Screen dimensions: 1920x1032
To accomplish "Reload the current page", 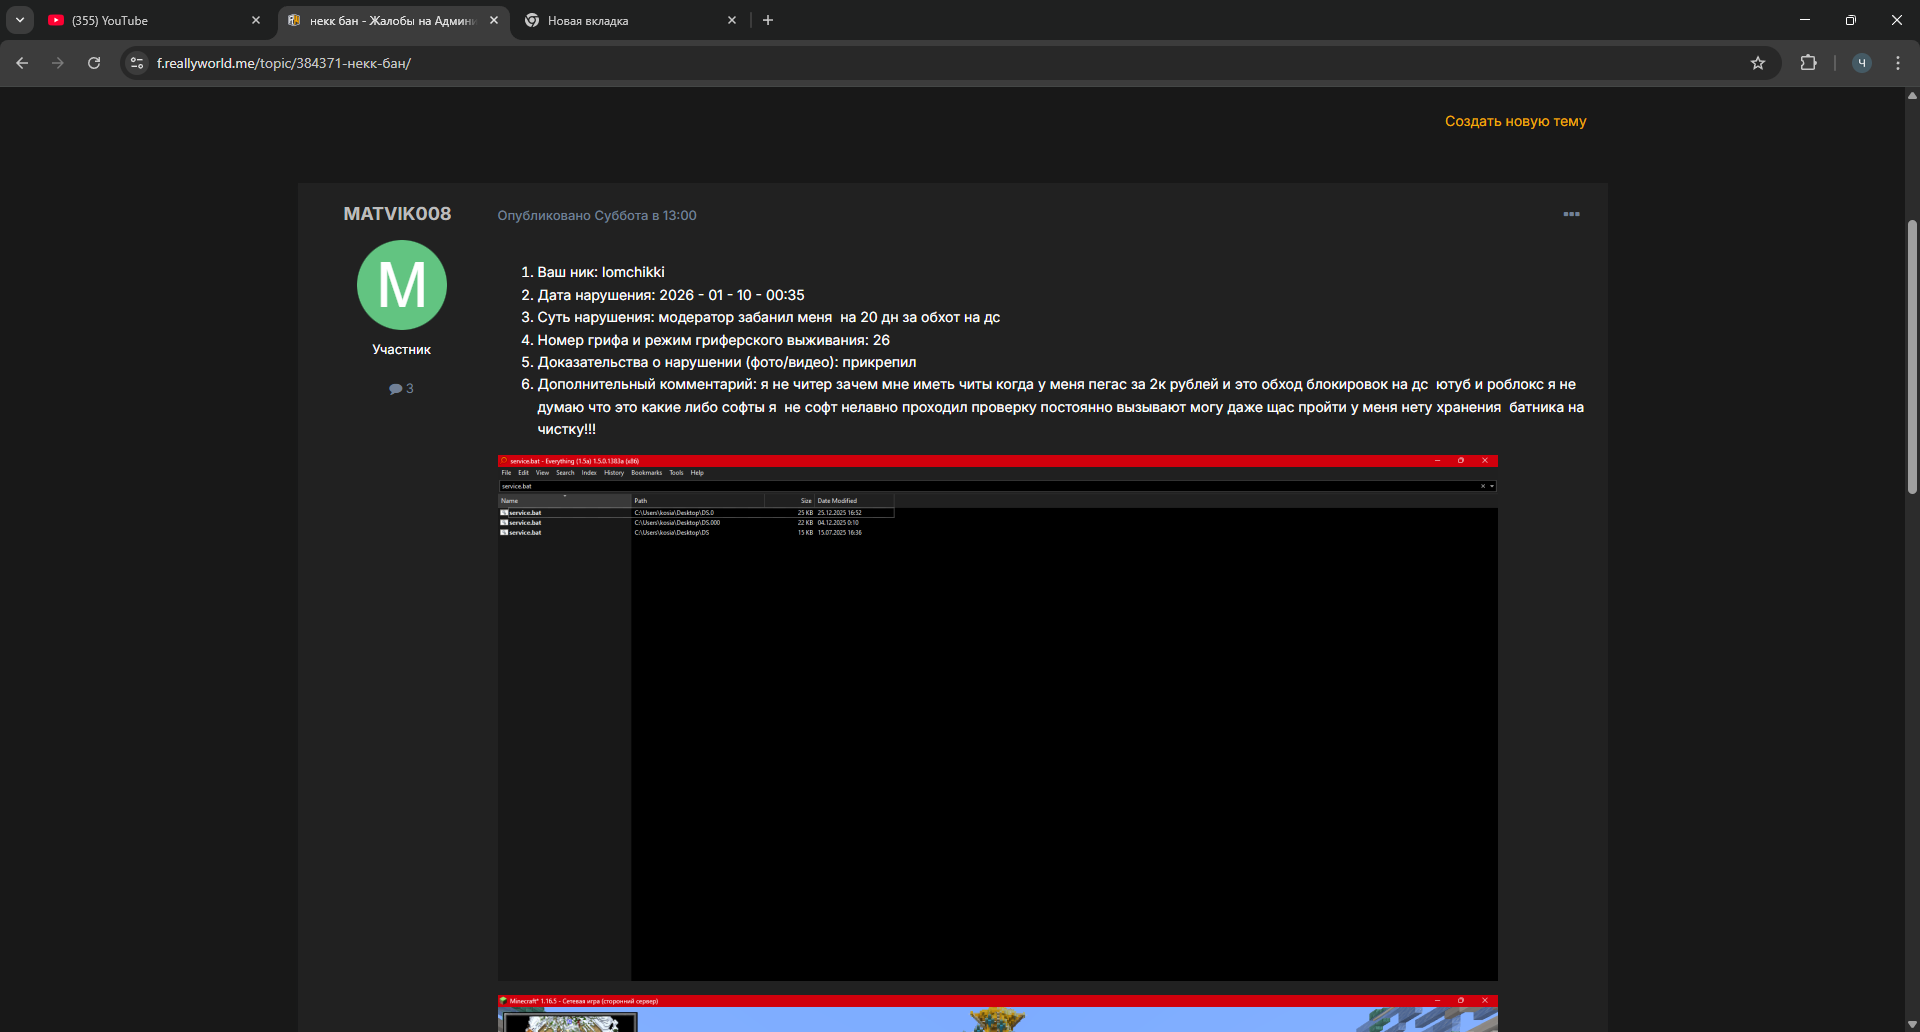I will coord(94,63).
